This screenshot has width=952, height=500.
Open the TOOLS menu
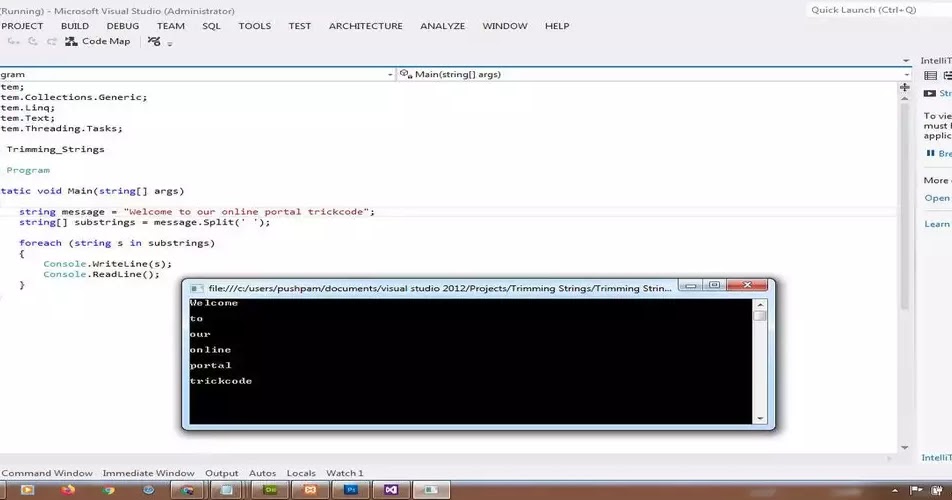254,26
